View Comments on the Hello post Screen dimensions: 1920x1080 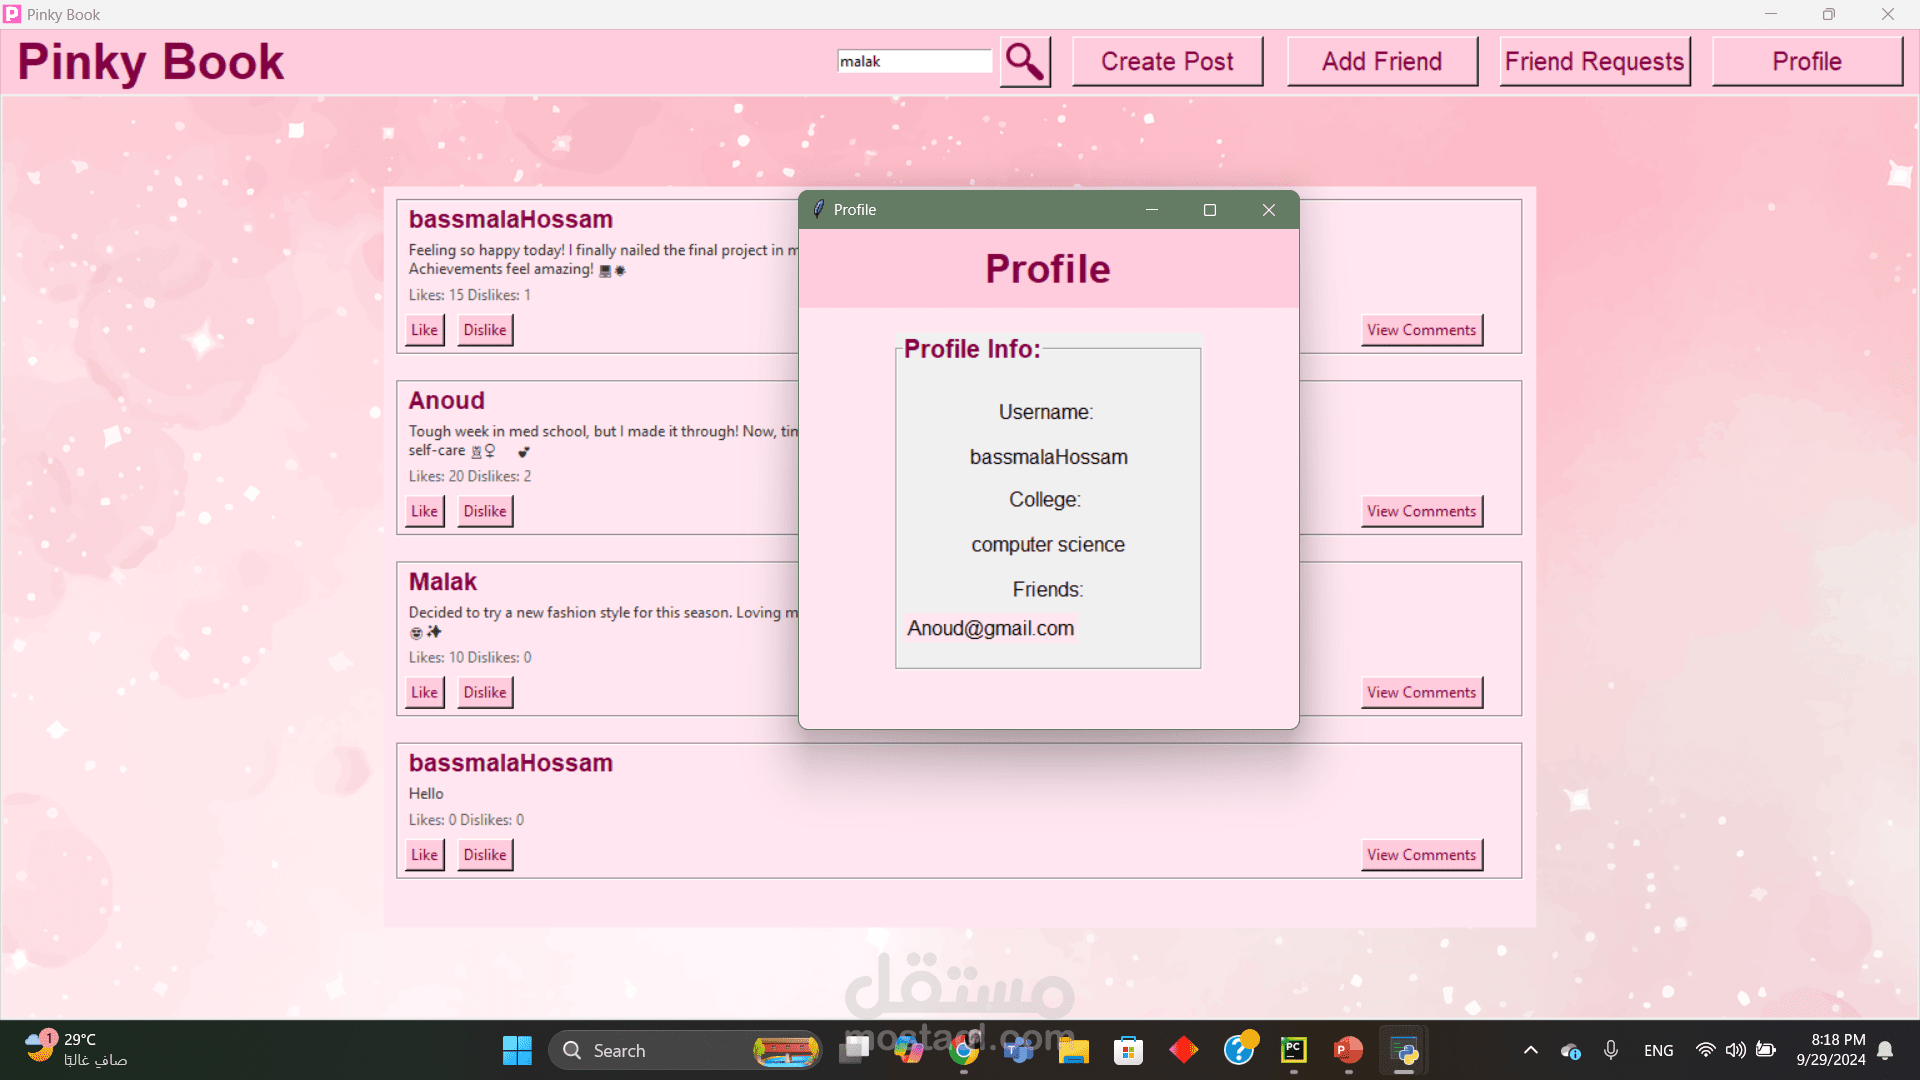(x=1421, y=855)
